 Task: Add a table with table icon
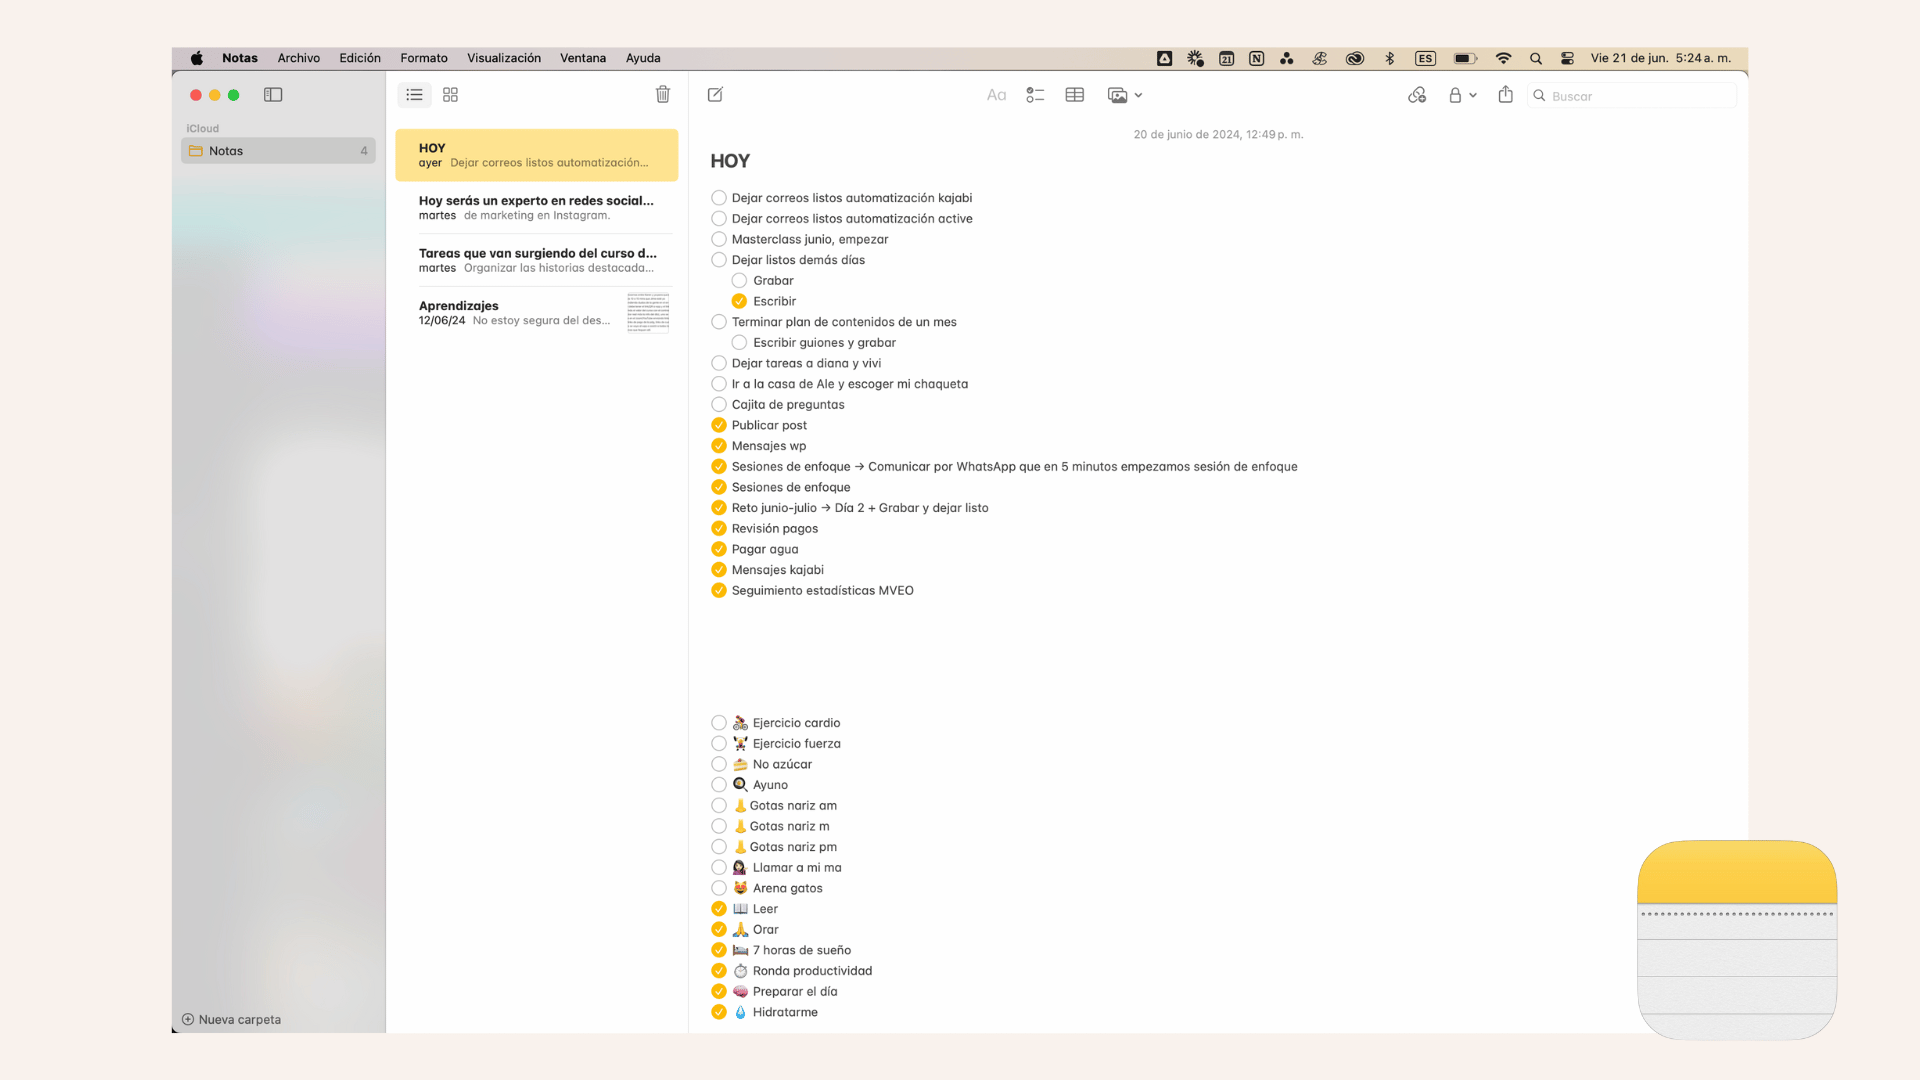click(x=1075, y=95)
